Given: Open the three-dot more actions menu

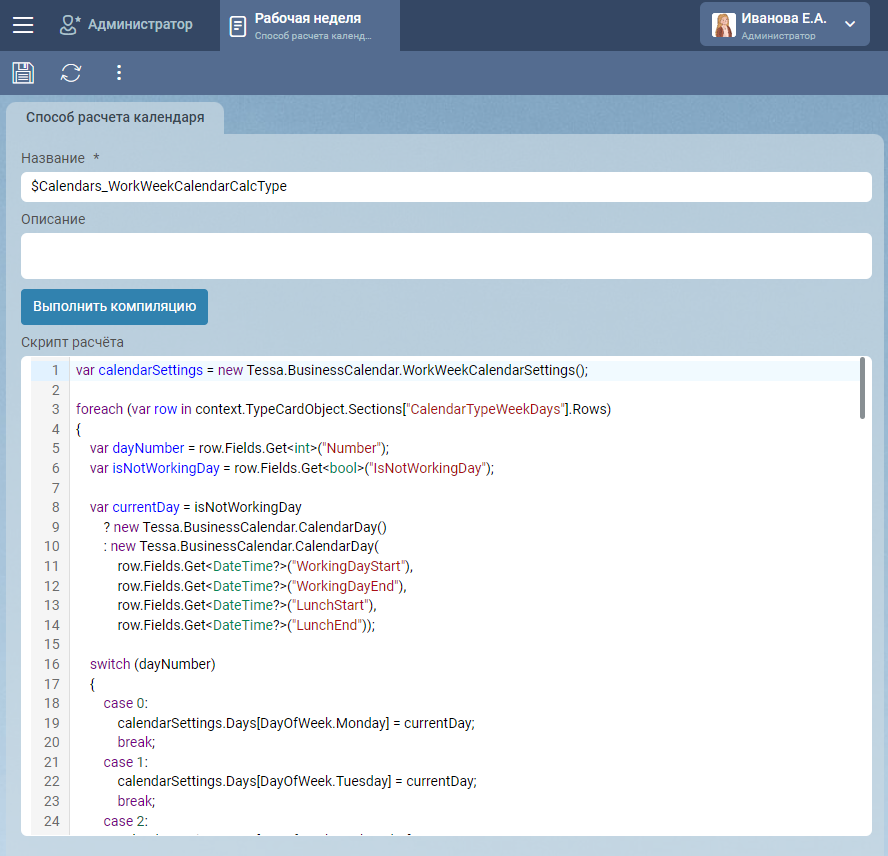Looking at the screenshot, I should pyautogui.click(x=119, y=72).
